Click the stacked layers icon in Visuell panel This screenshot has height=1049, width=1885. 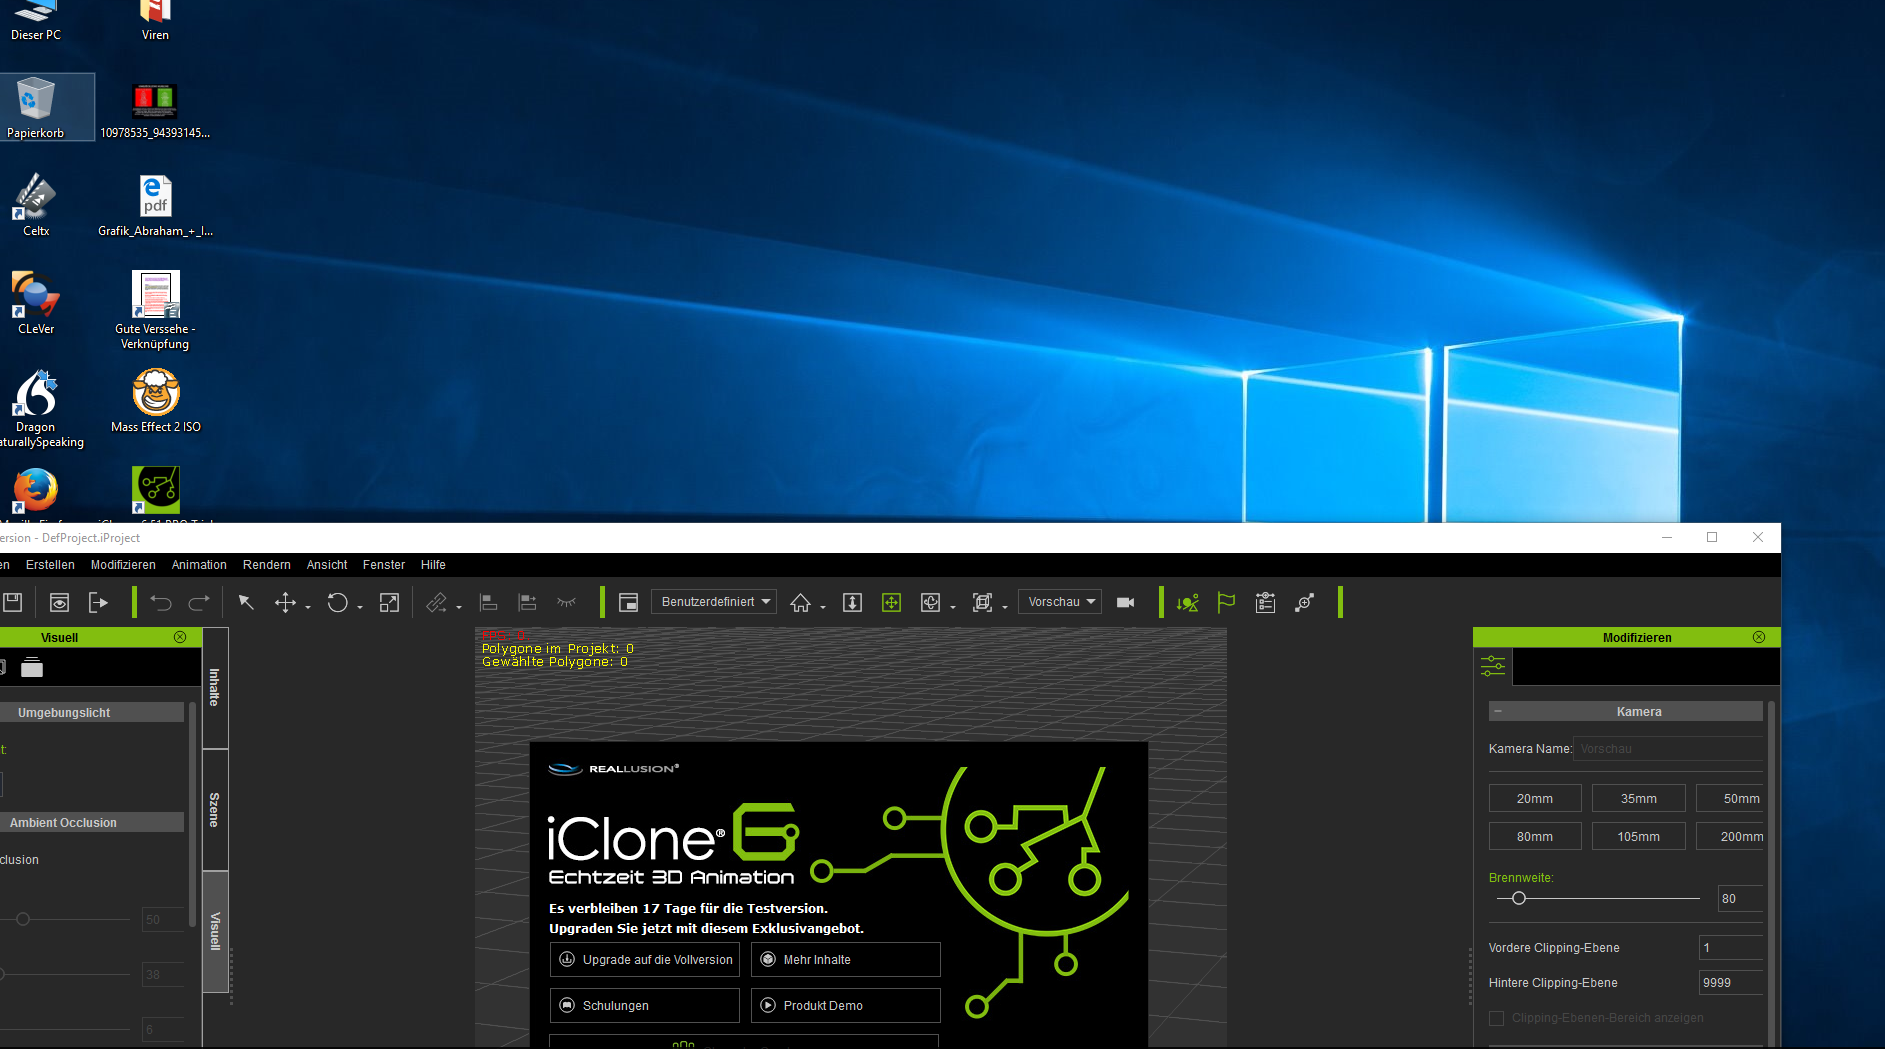[32, 667]
